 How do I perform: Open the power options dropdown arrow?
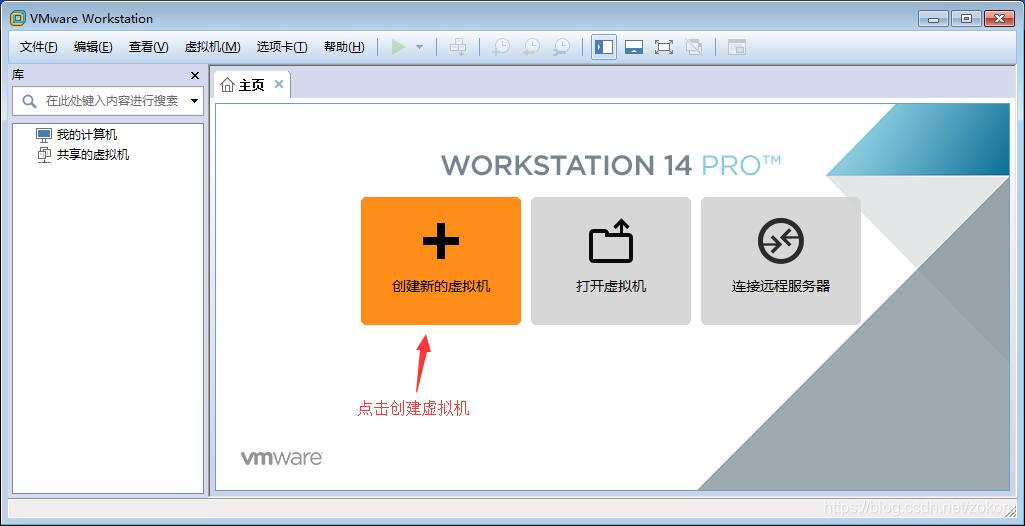pos(420,47)
